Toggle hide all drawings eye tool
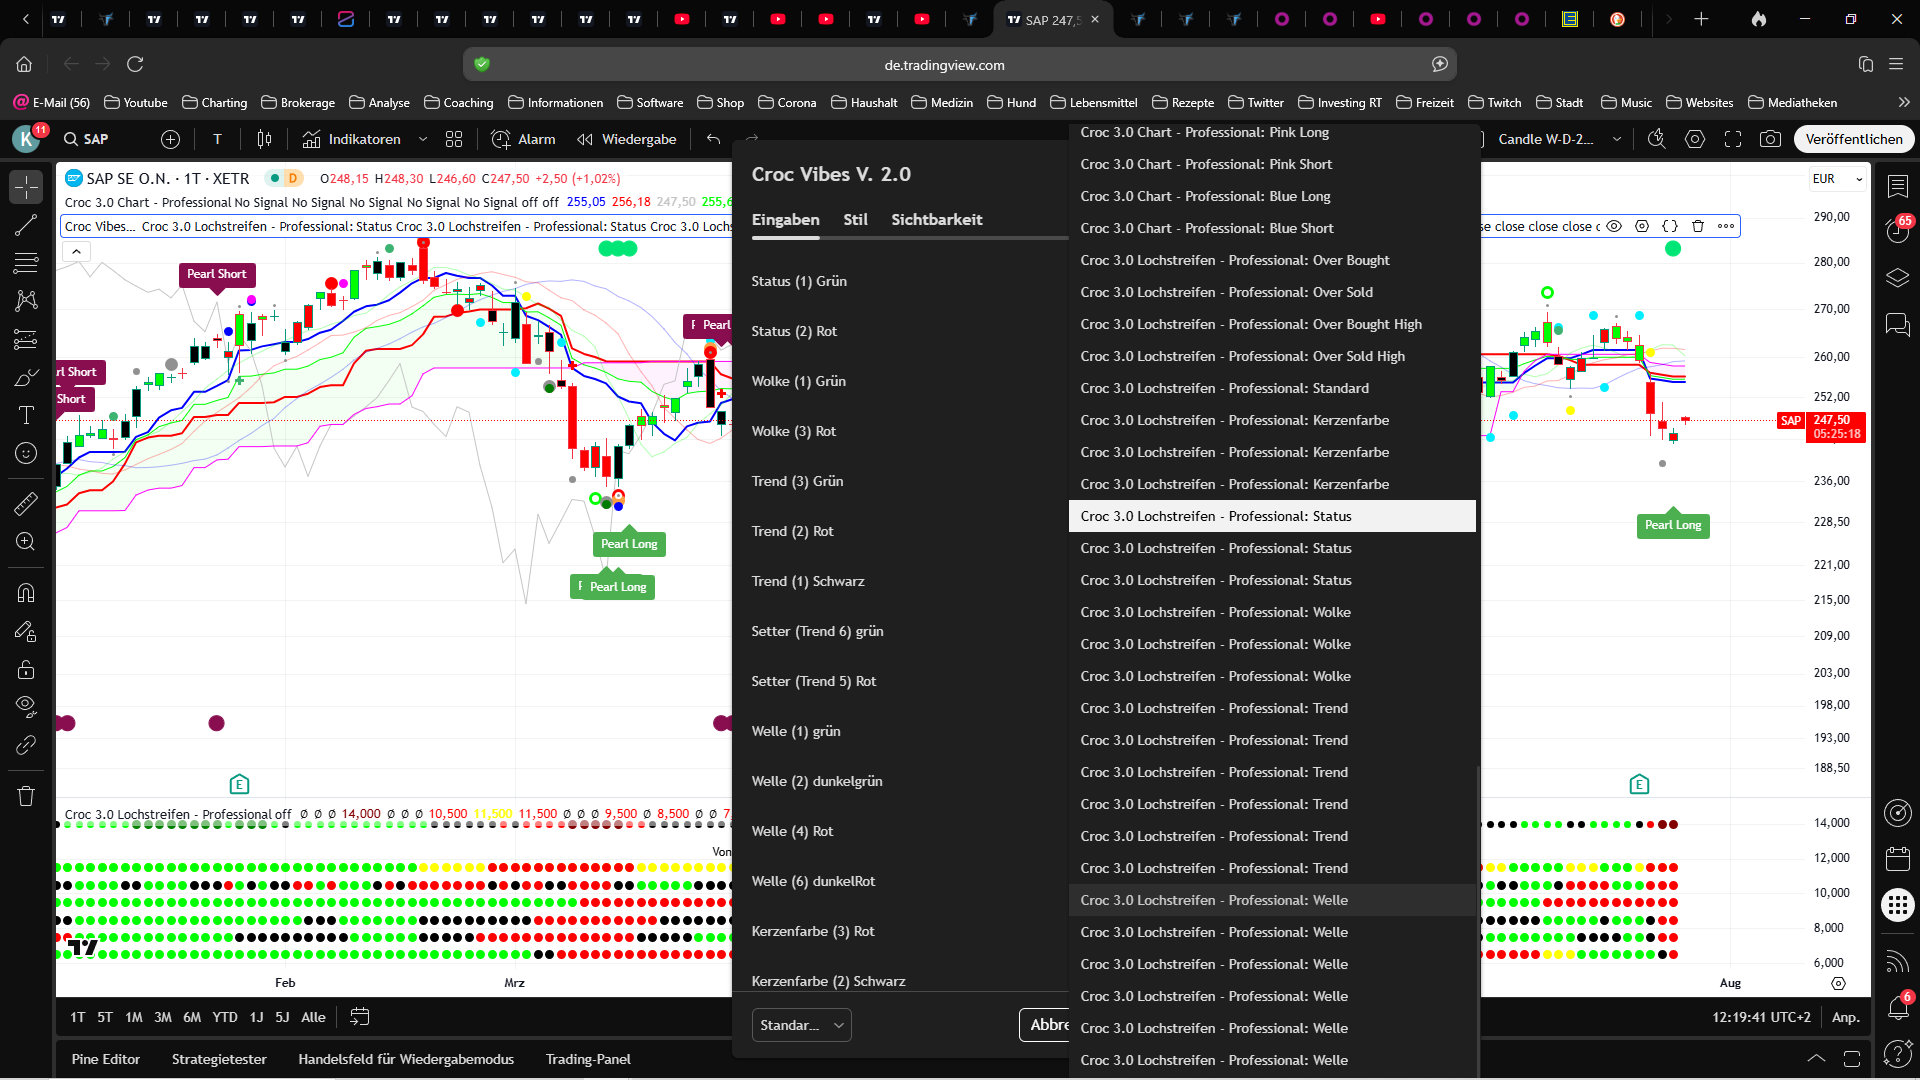This screenshot has width=1920, height=1080. coord(26,706)
